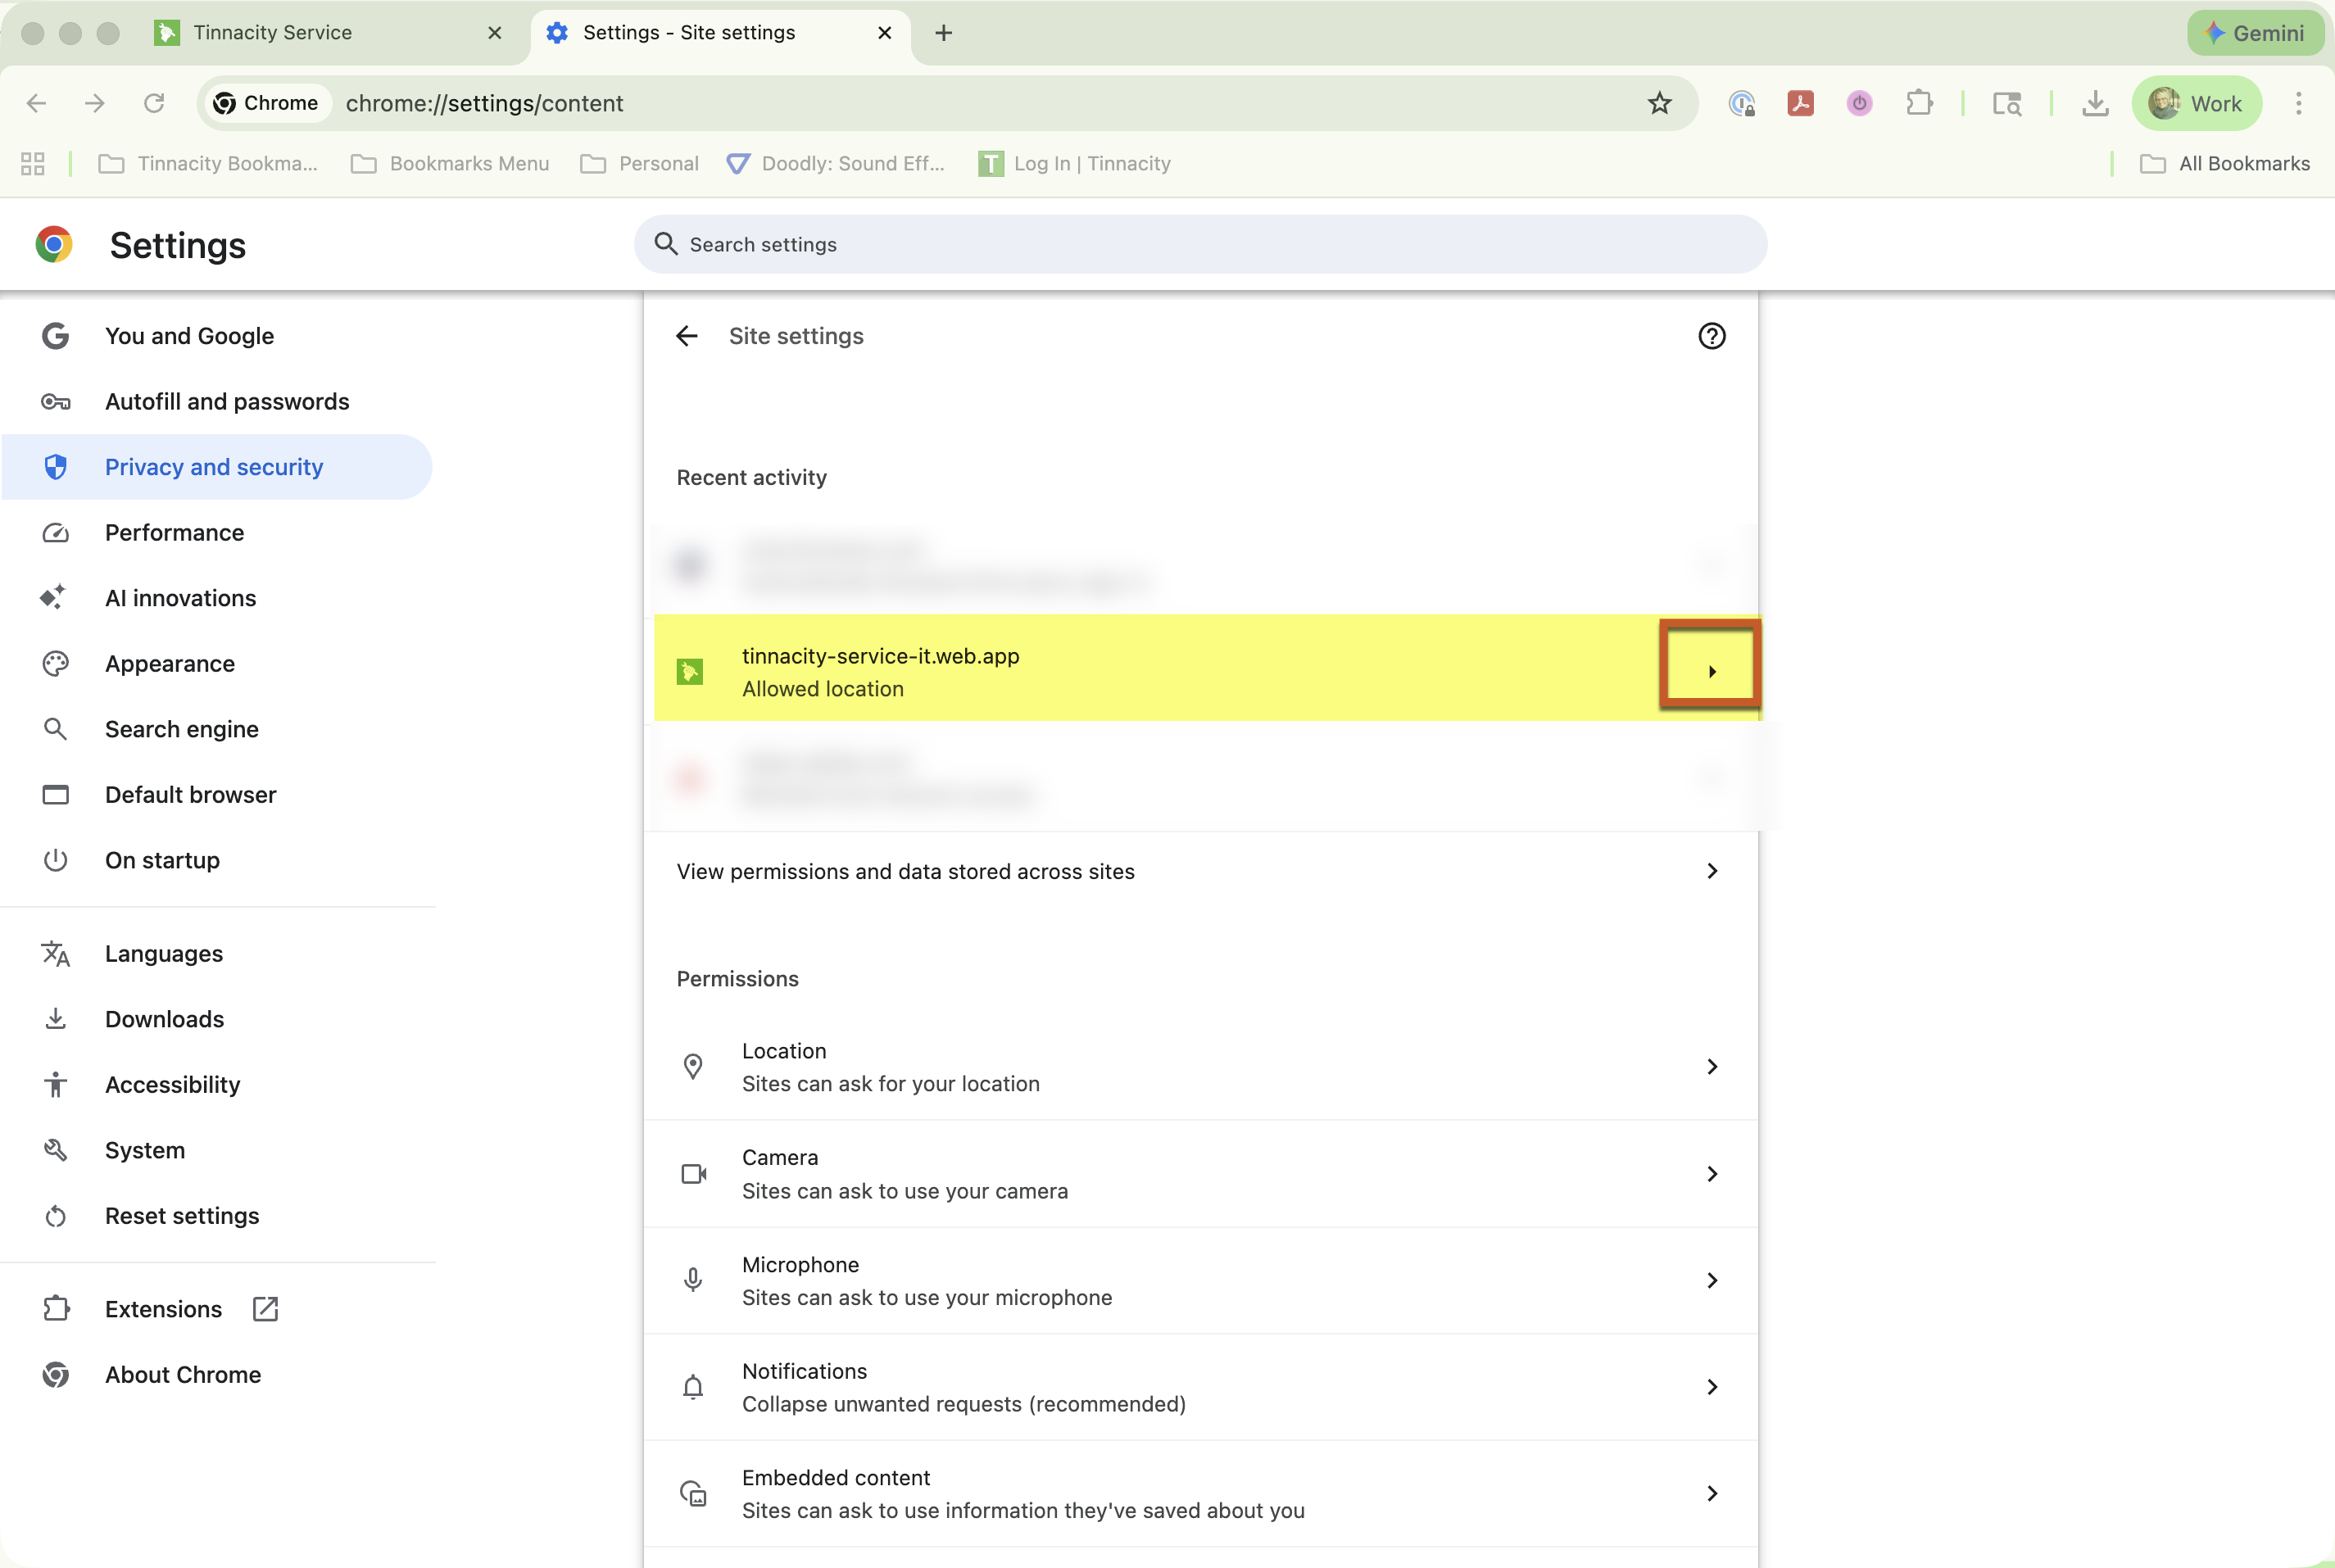Go back using Site settings back arrow
The width and height of the screenshot is (2335, 1568).
tap(687, 336)
